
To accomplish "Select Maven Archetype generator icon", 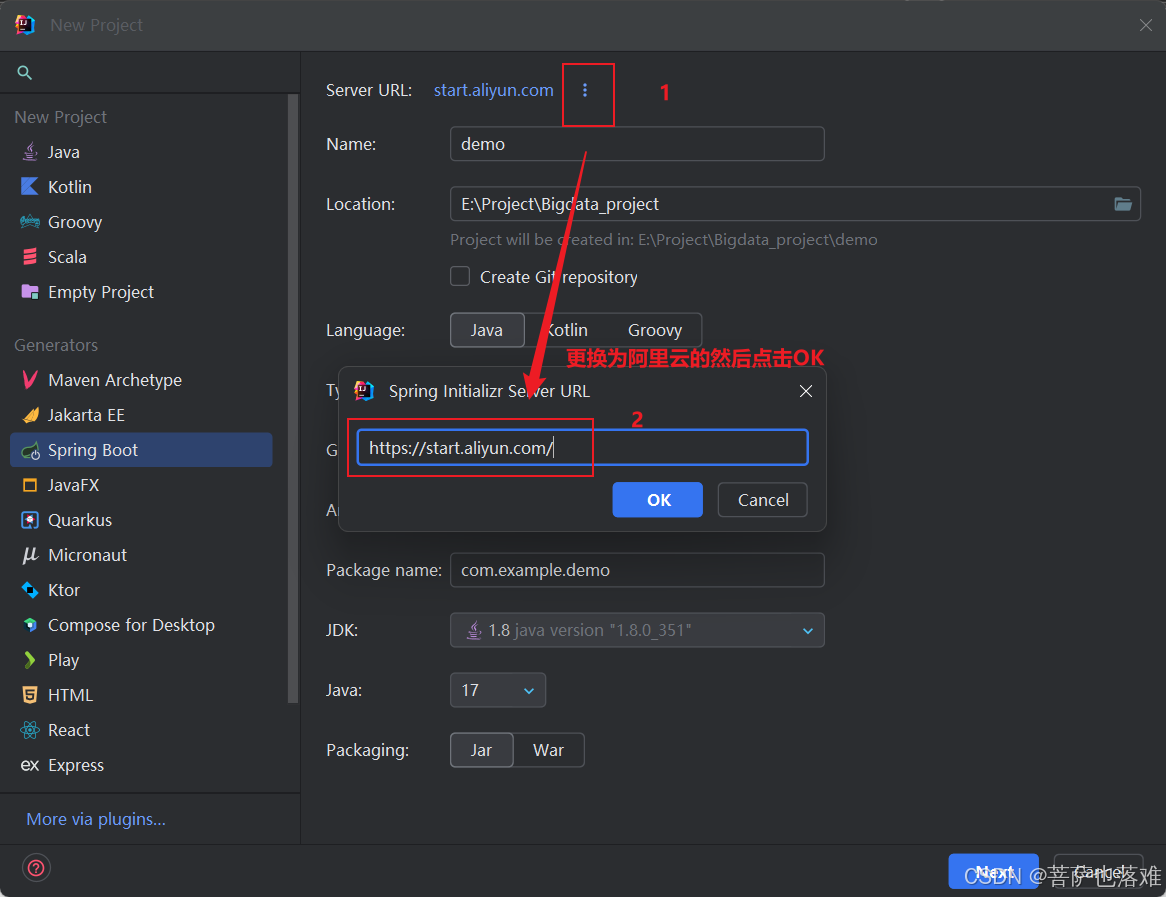I will [30, 379].
